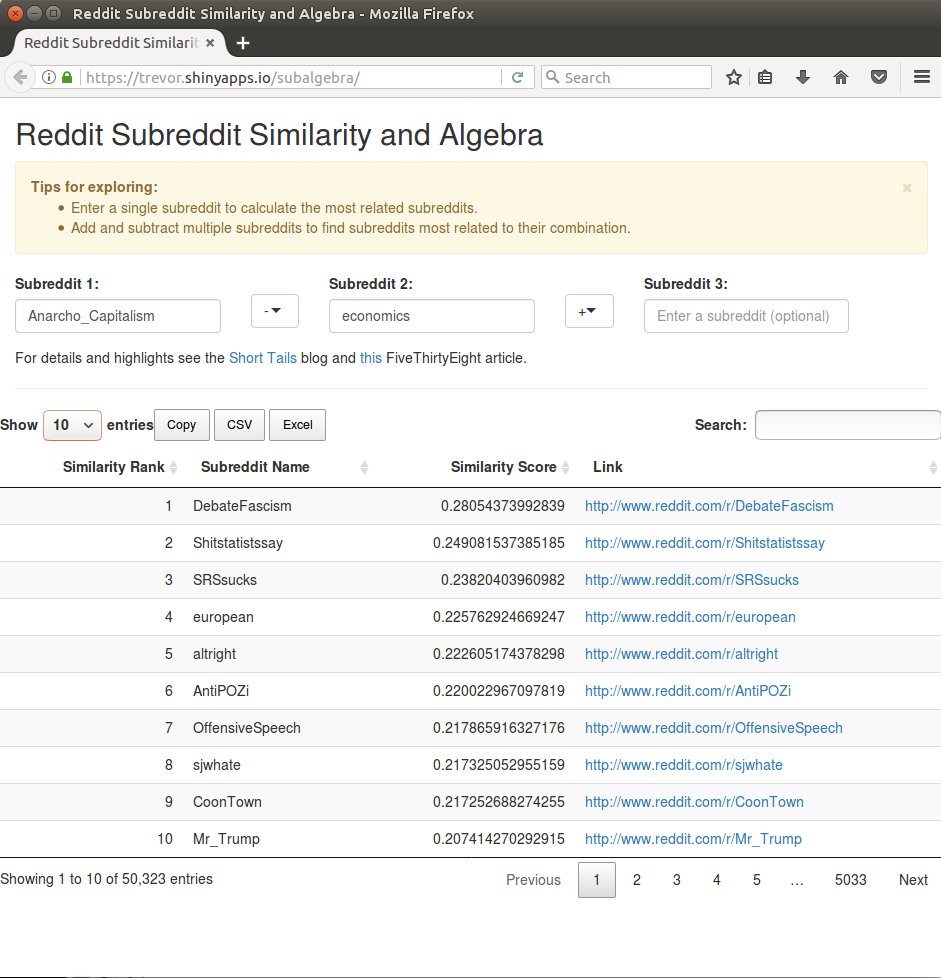Select the Mr_Trump subreddit name cell
This screenshot has width=941, height=978.
226,839
